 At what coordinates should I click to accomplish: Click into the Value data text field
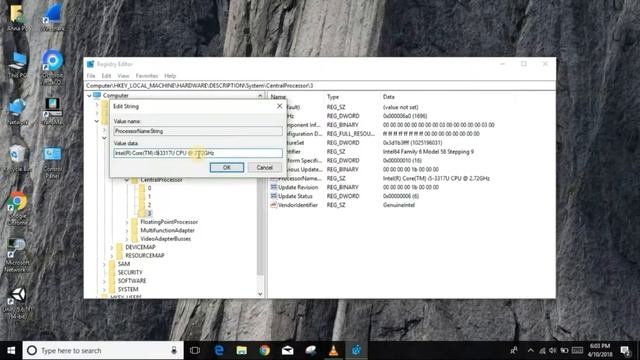(x=198, y=153)
